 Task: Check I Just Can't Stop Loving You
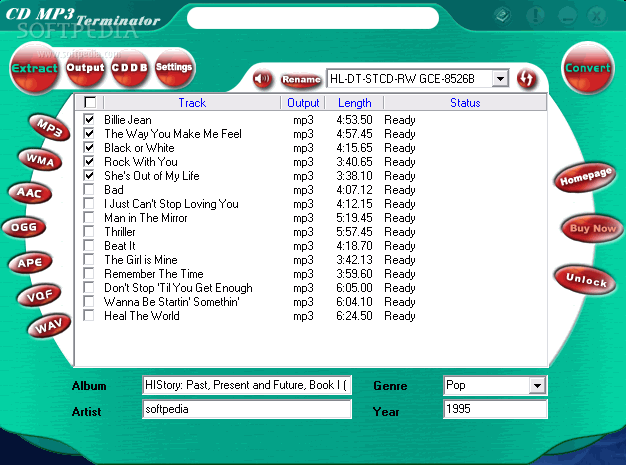tap(89, 203)
